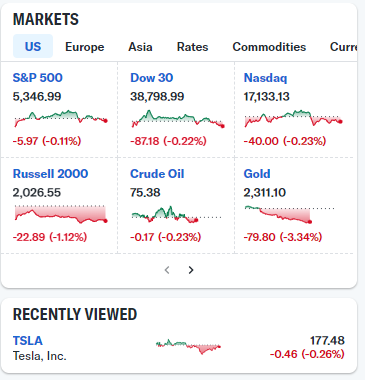The width and height of the screenshot is (365, 380).
Task: Open the partially visible Currencies tab
Action: 344,47
